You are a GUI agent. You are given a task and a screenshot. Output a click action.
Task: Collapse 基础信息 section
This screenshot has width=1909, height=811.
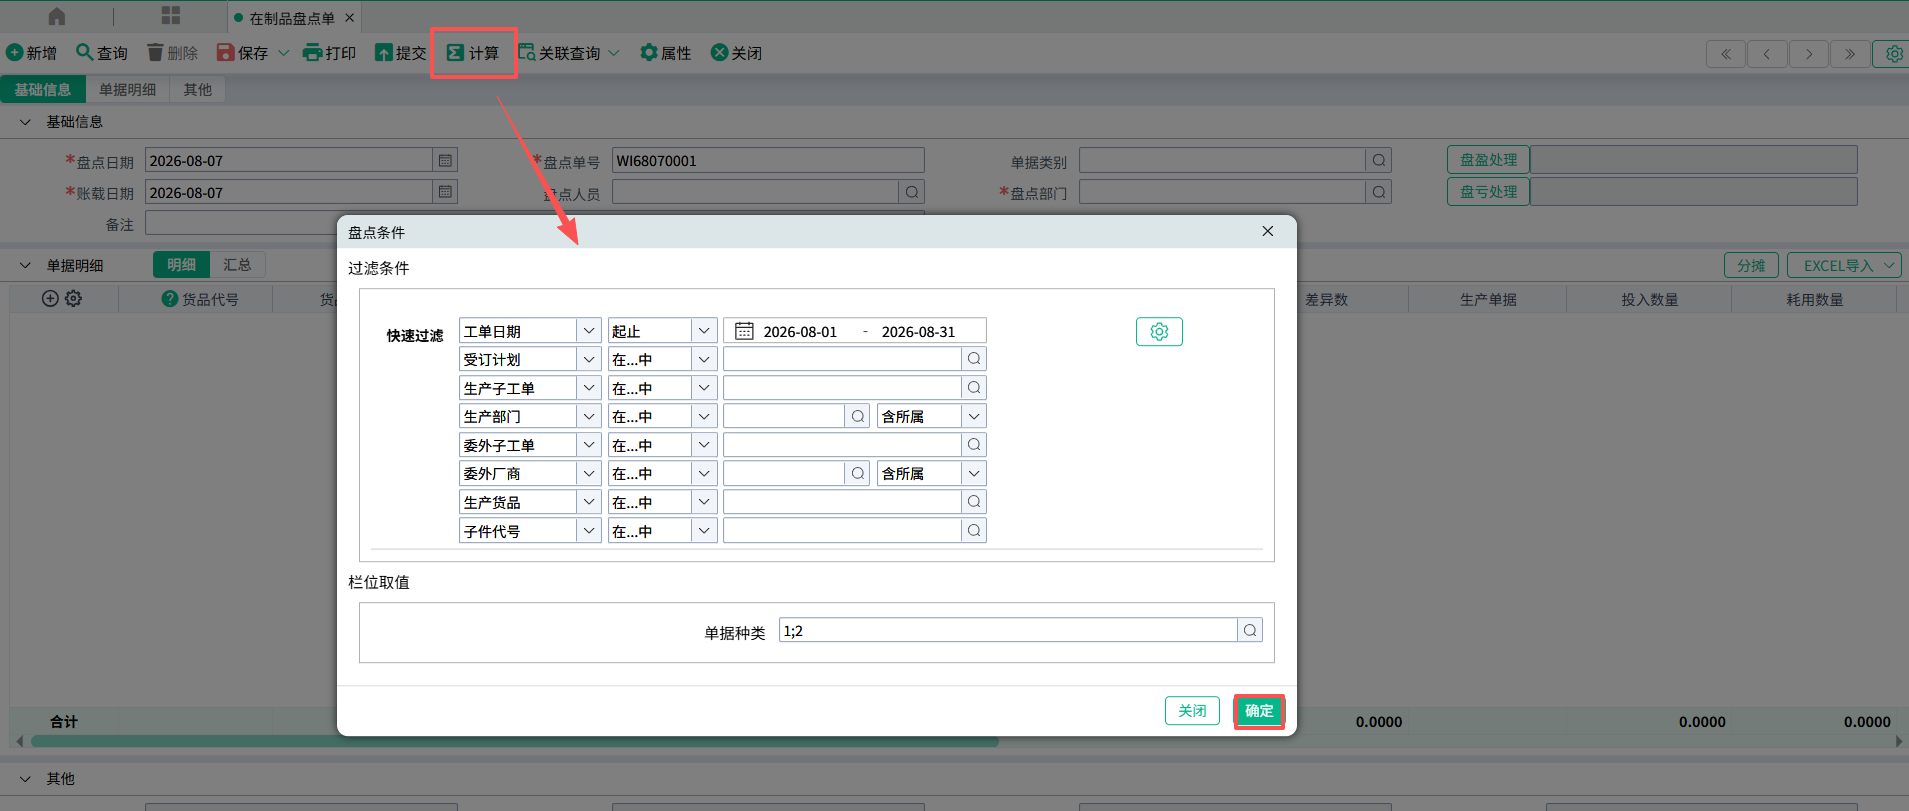pos(26,121)
